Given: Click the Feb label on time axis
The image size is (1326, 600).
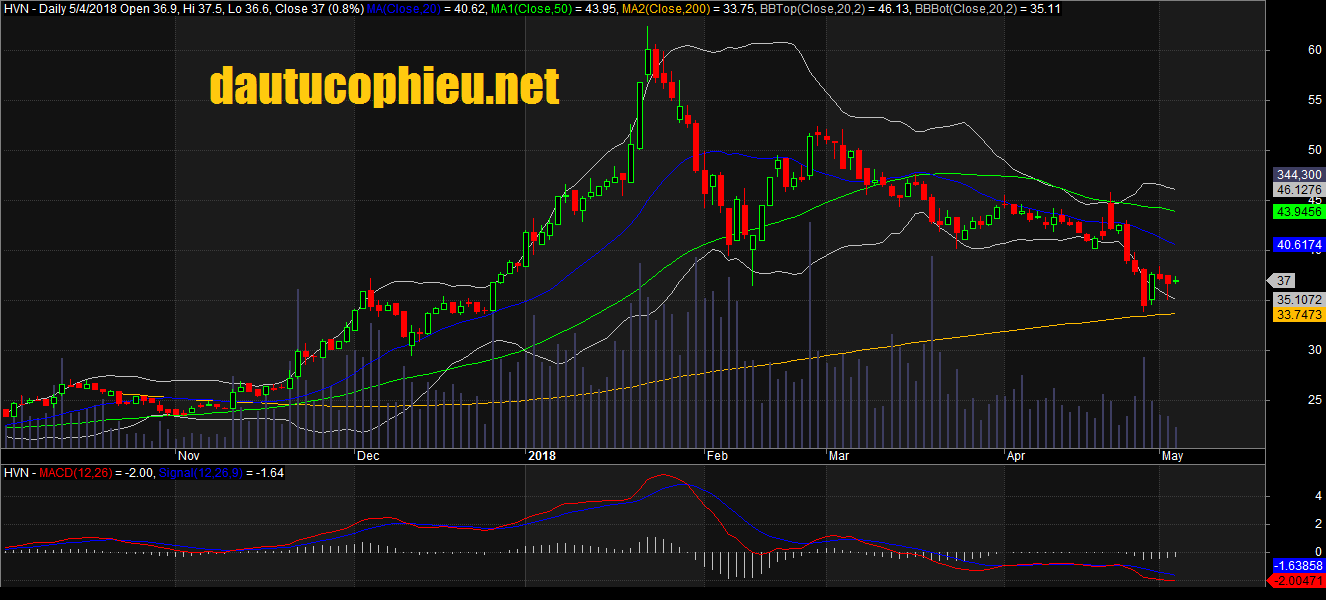Looking at the screenshot, I should [716, 455].
